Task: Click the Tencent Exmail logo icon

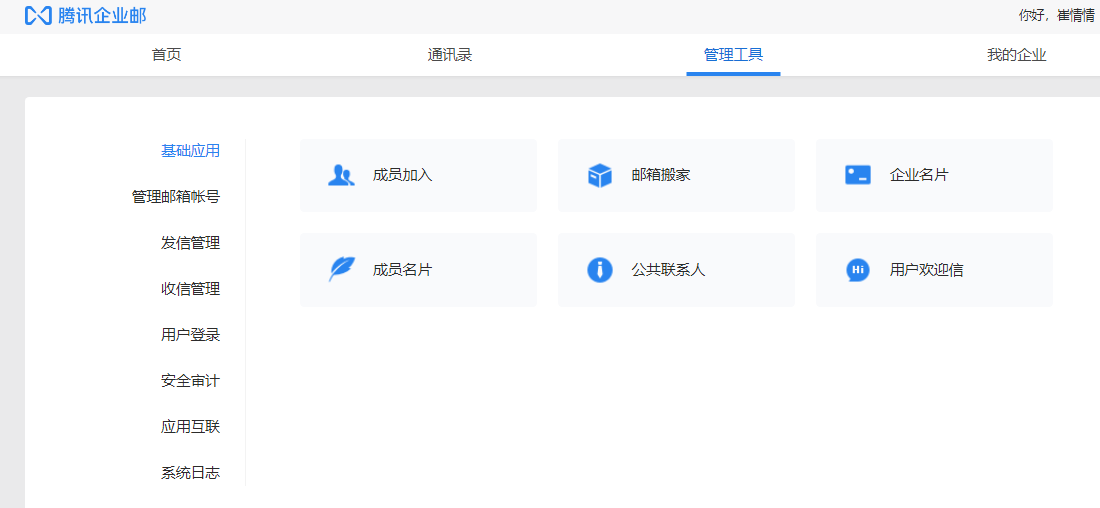Action: 38,16
